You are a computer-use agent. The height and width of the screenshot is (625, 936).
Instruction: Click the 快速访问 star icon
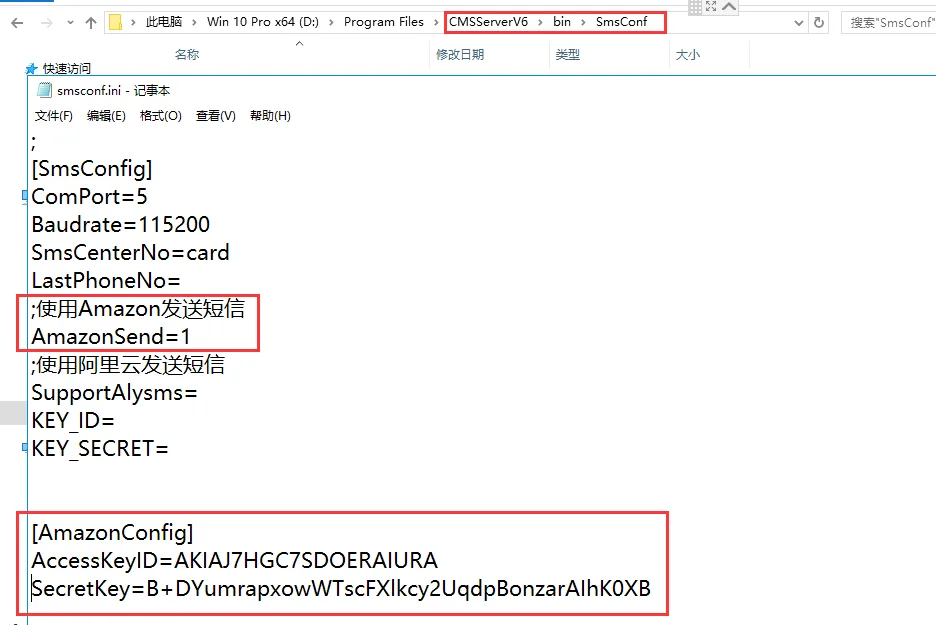pos(32,69)
